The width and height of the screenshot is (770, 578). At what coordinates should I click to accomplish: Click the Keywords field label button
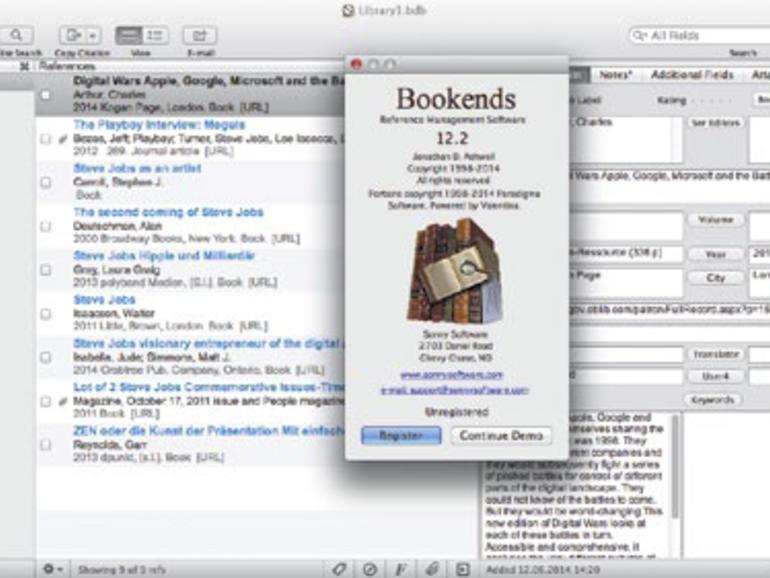pos(713,400)
